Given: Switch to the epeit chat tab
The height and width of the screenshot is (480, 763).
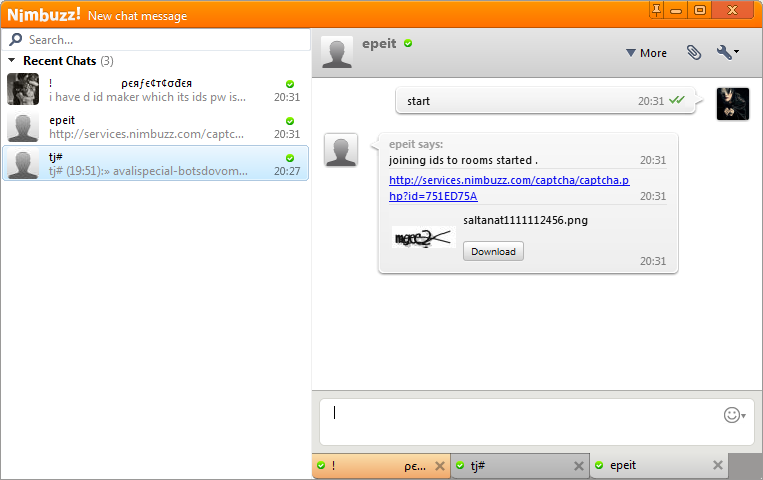Looking at the screenshot, I should pos(659,466).
